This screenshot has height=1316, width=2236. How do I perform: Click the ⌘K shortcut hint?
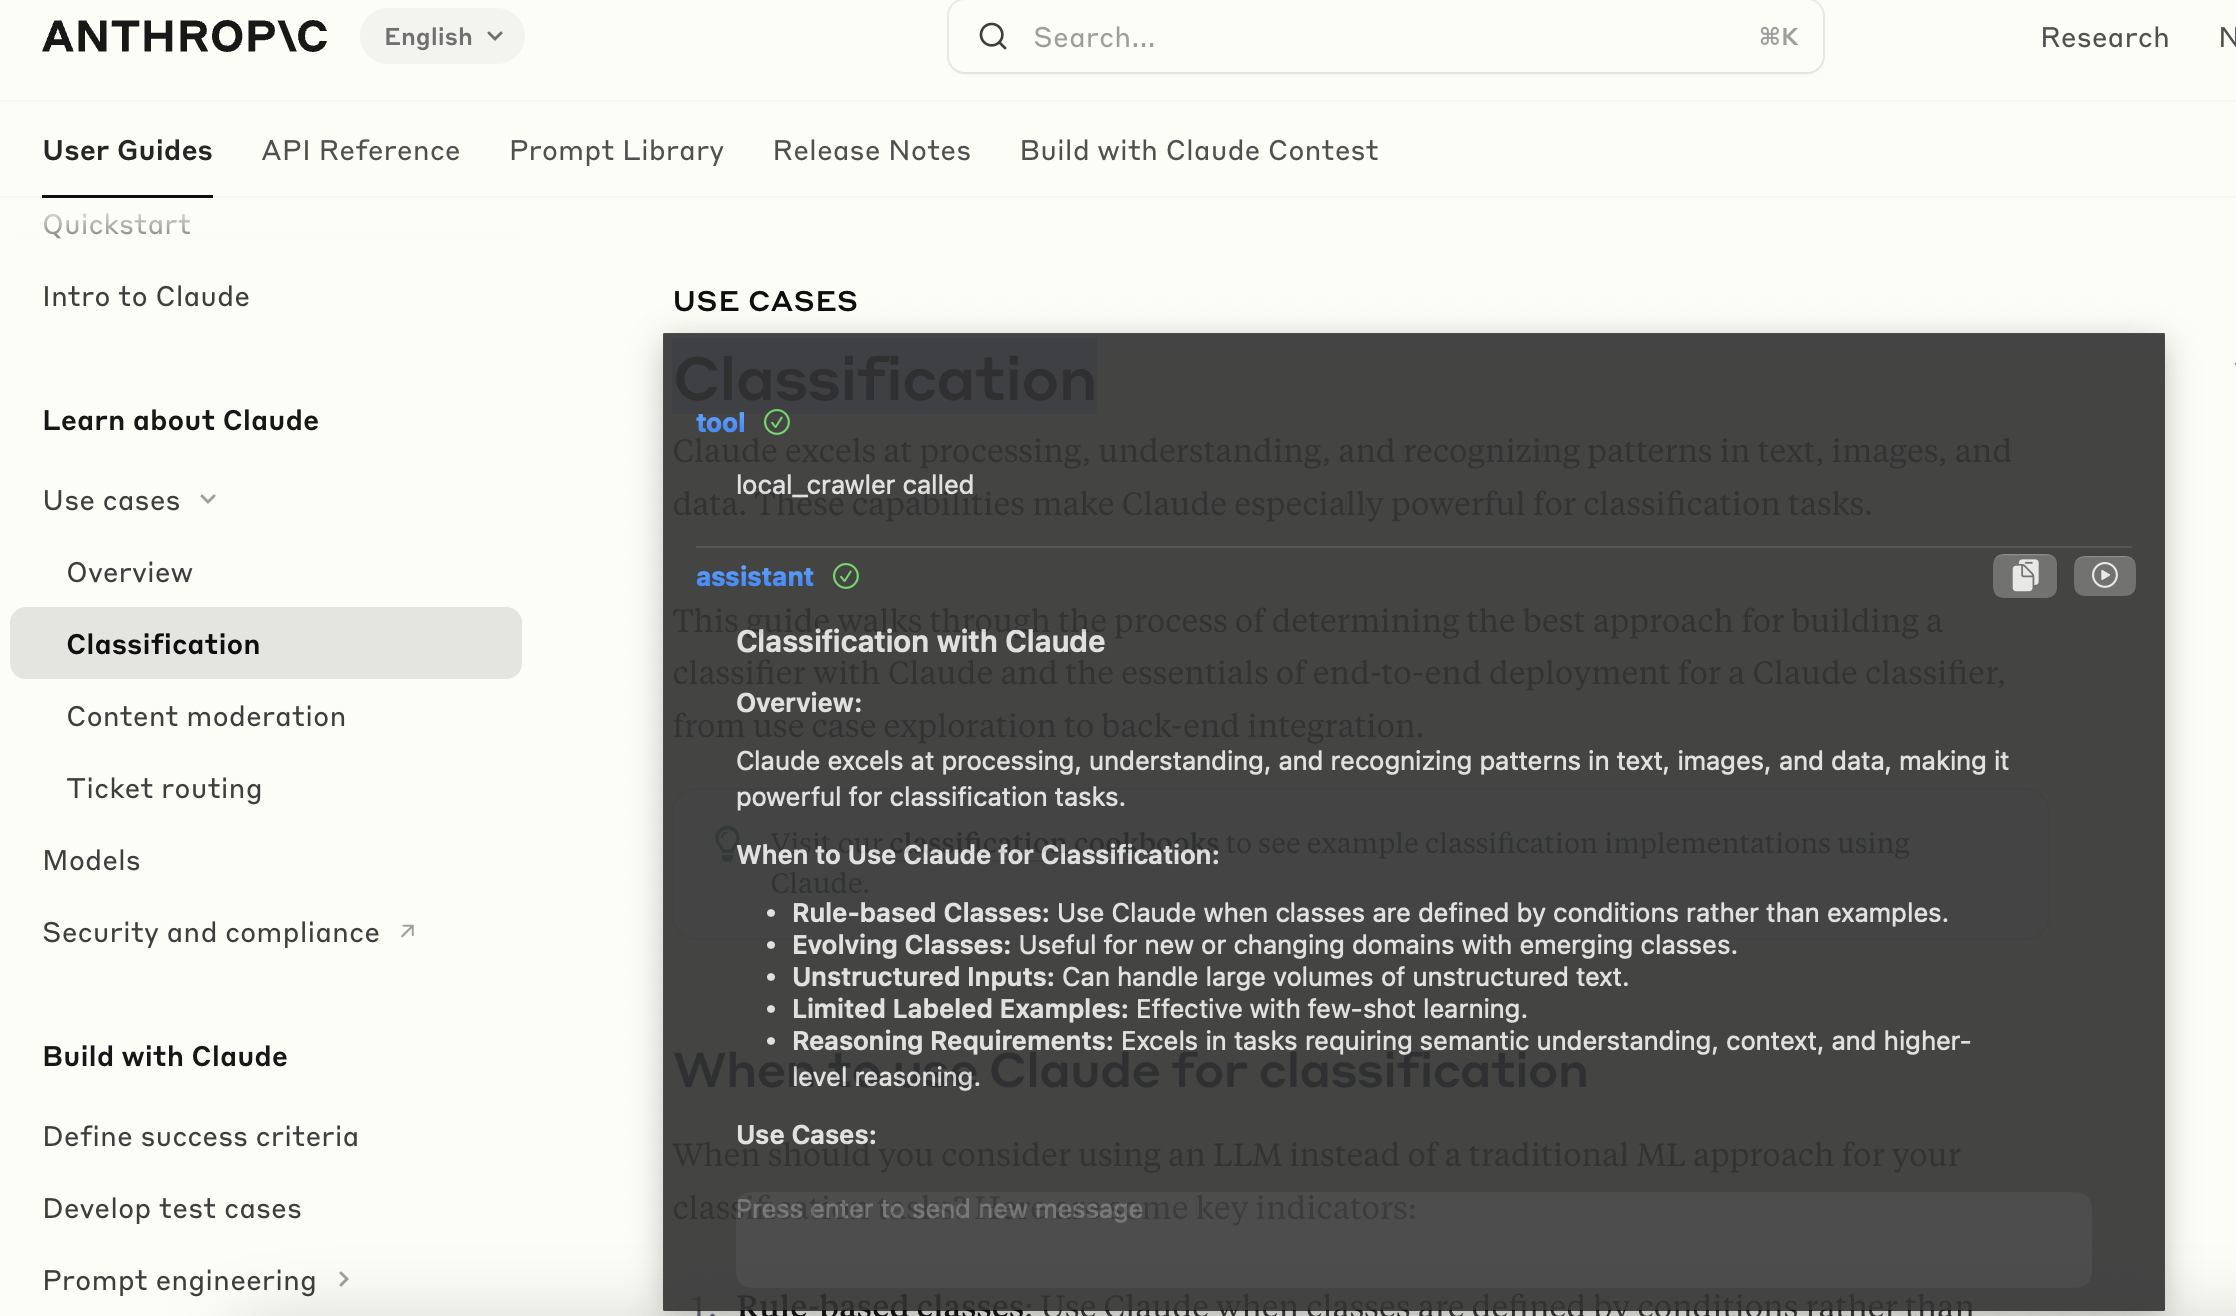point(1778,37)
